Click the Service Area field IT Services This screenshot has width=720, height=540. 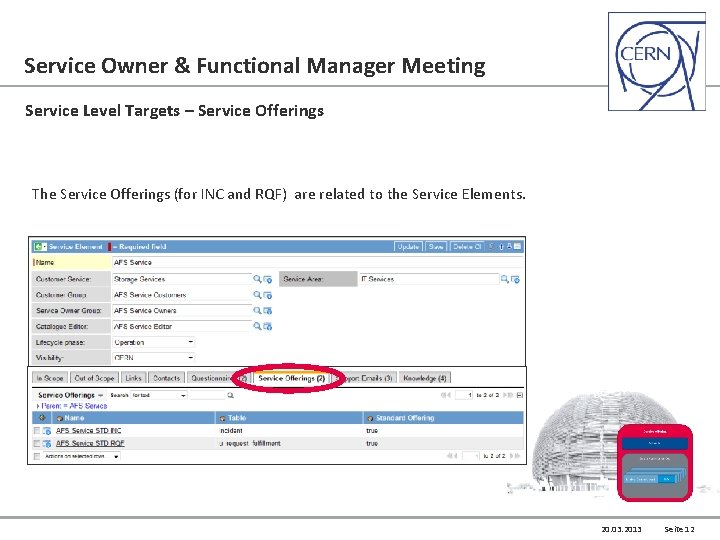tap(429, 279)
